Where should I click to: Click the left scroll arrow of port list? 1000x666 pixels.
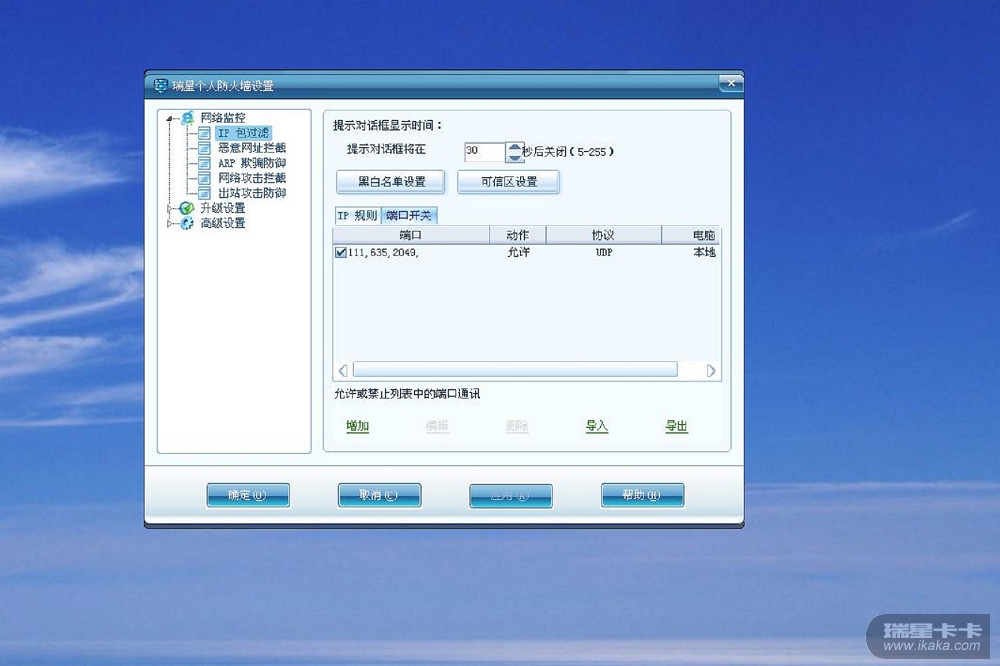pos(343,370)
